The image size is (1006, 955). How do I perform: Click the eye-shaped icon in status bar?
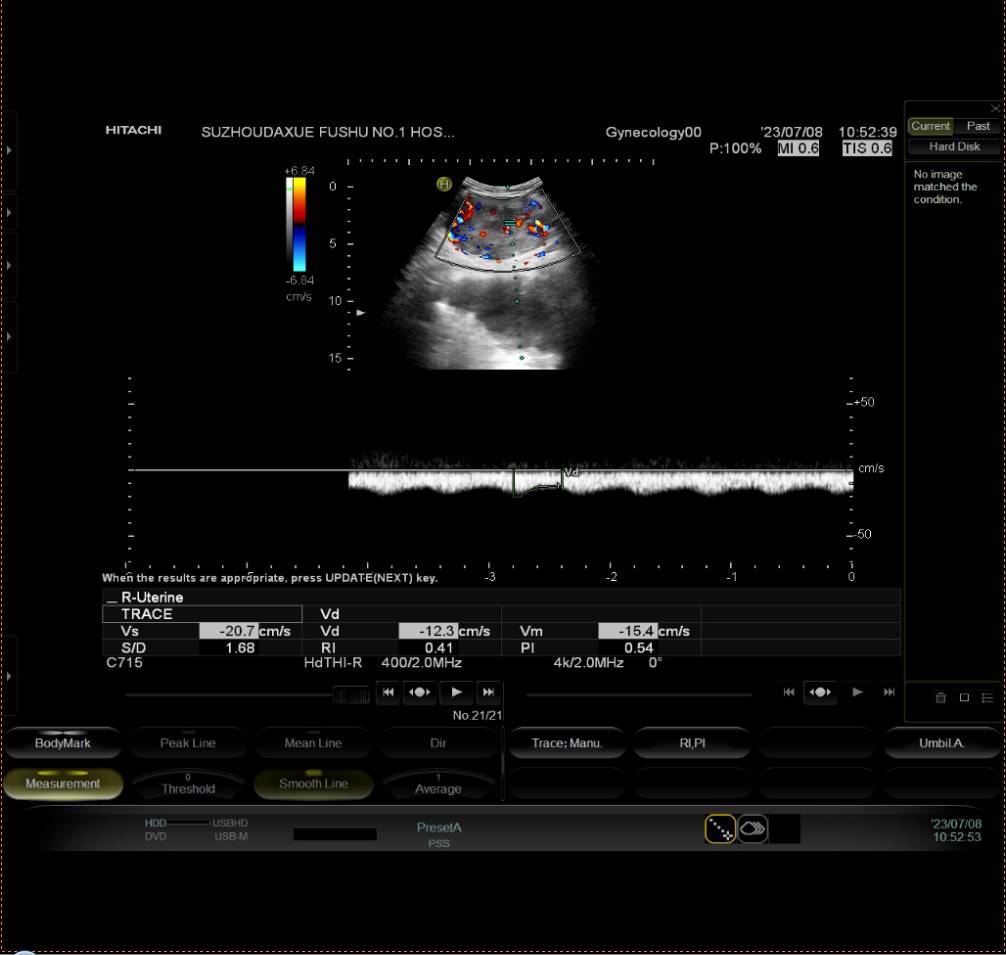tap(753, 828)
